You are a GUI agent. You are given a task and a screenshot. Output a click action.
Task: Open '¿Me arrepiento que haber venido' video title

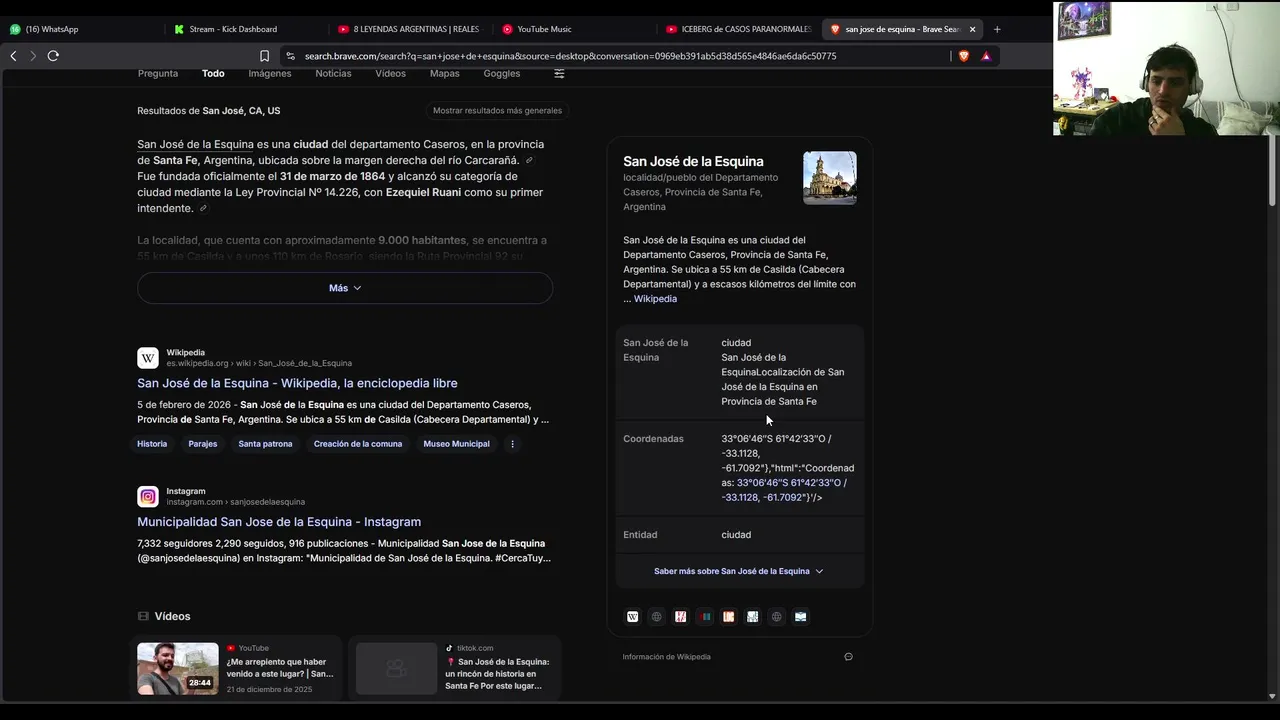280,668
